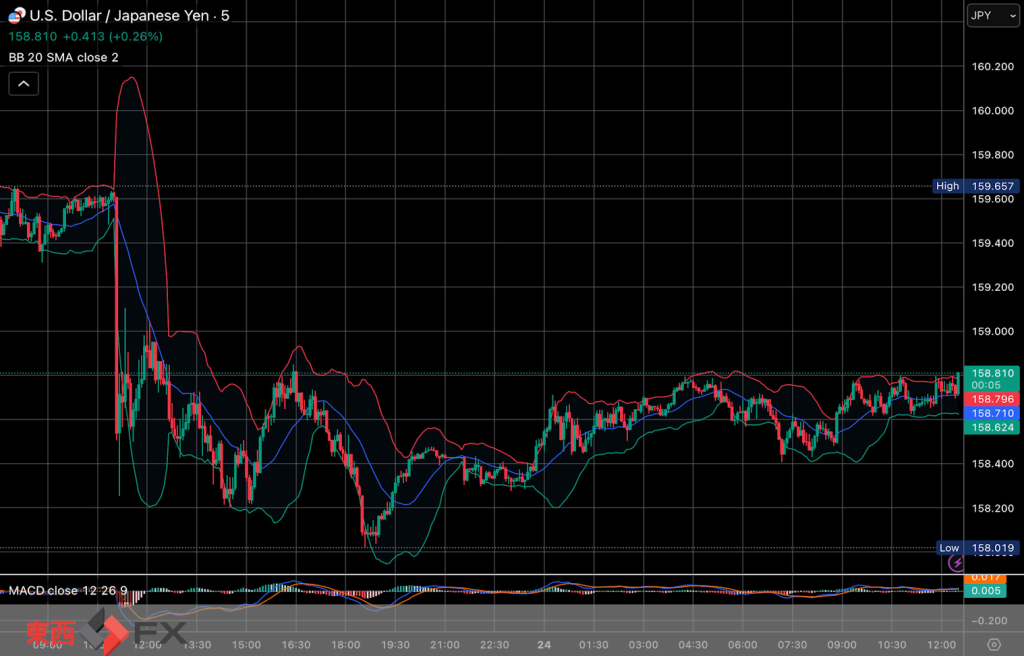
Task: Select the MACD close 12 26 9 indicator
Action: point(68,591)
